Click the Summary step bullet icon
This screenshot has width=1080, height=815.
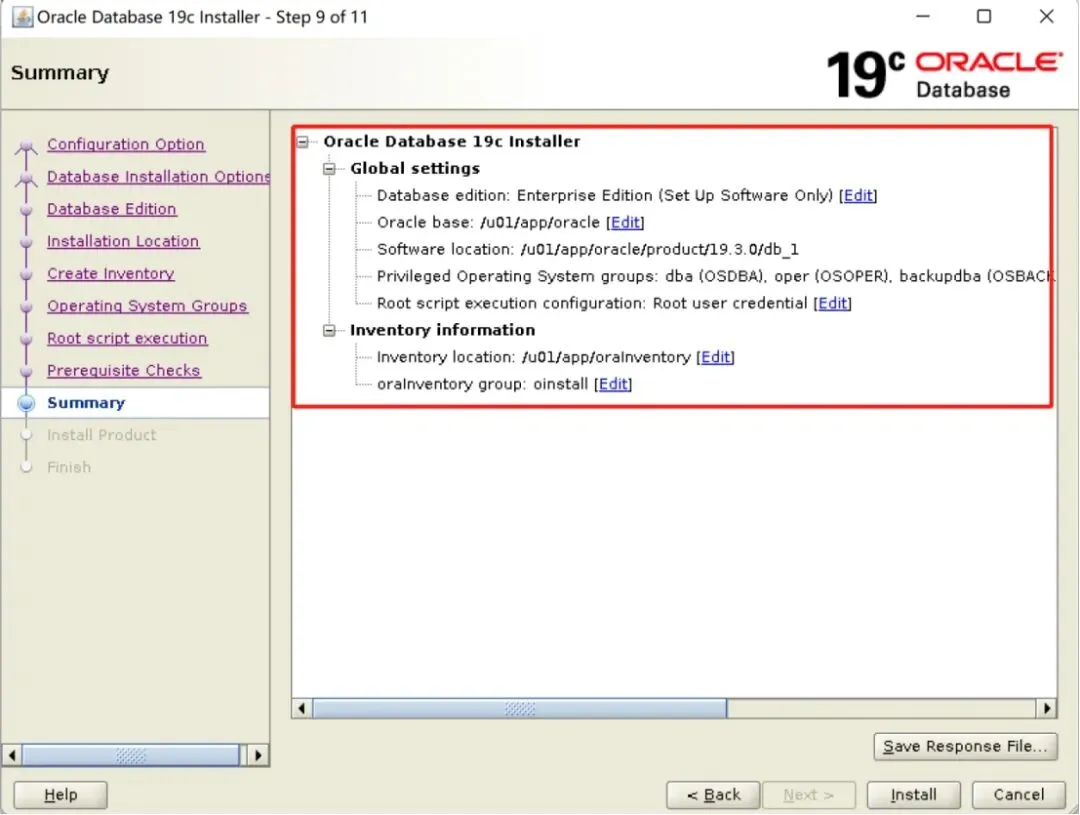coord(26,403)
